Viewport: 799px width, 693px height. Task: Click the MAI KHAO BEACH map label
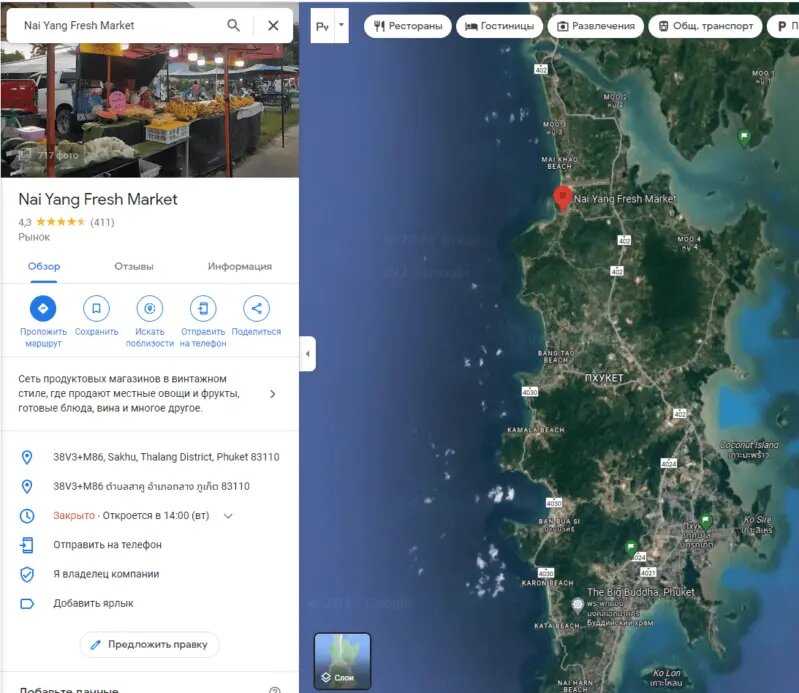click(x=560, y=163)
